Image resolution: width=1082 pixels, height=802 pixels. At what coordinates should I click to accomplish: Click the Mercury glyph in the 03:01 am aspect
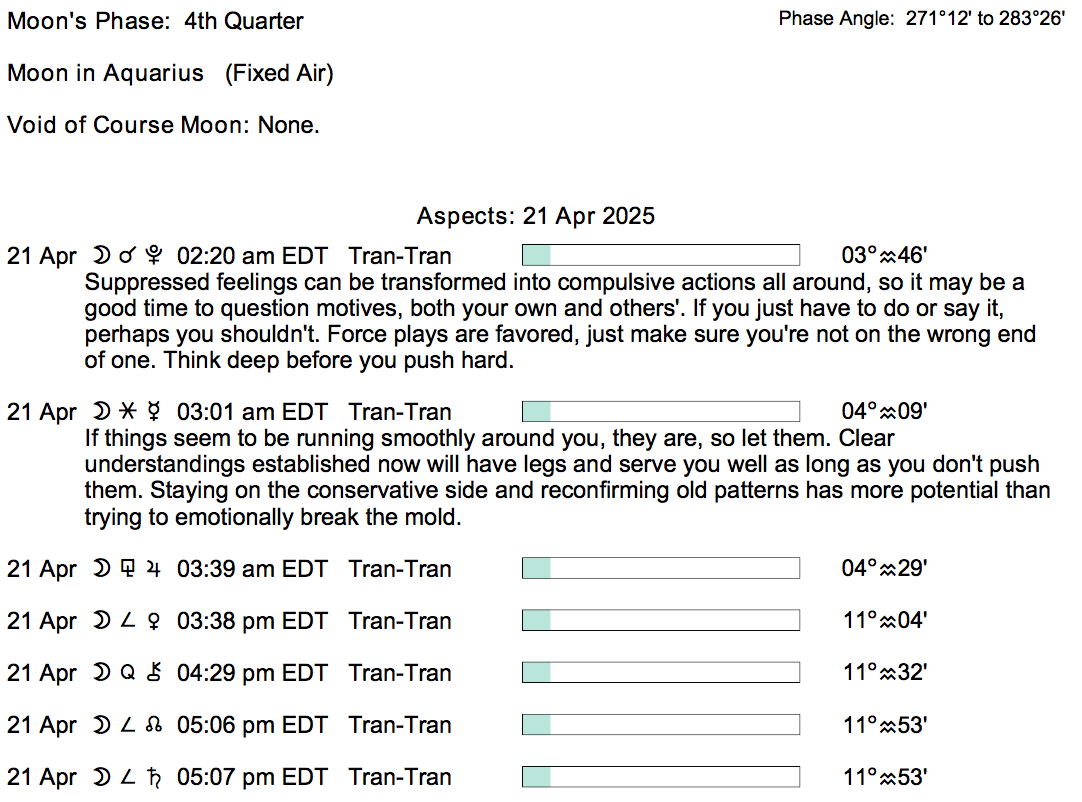(153, 412)
